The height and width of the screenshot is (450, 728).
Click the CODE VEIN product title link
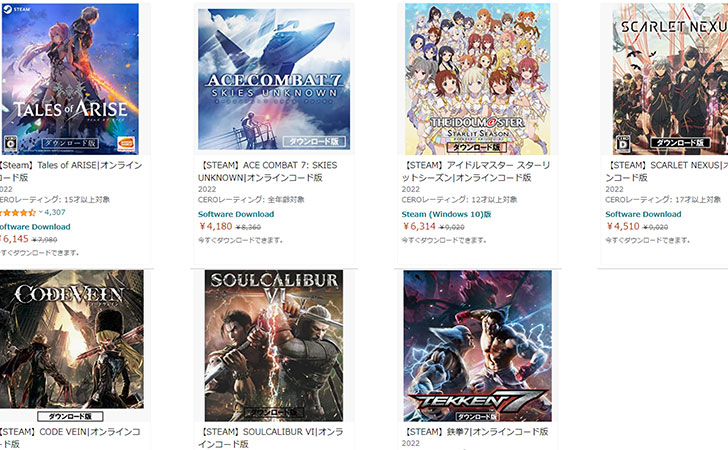pyautogui.click(x=70, y=437)
